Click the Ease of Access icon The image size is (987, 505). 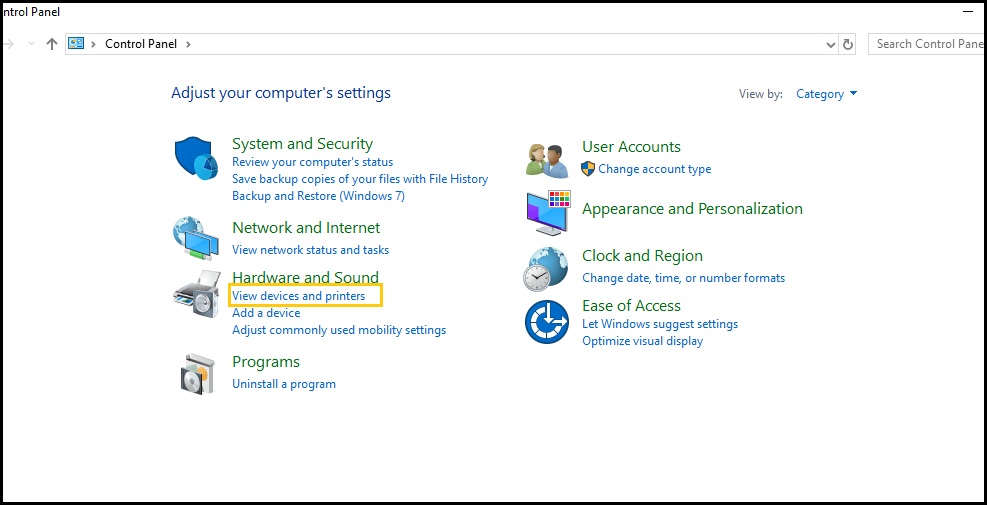point(546,322)
